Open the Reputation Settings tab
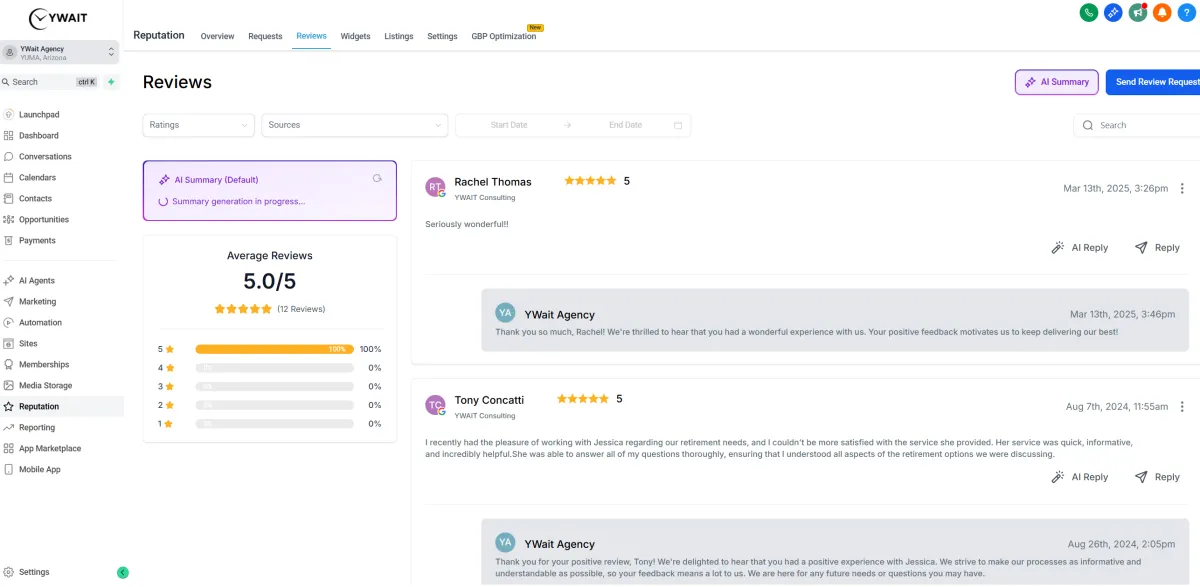Image resolution: width=1200 pixels, height=587 pixels. pos(442,36)
